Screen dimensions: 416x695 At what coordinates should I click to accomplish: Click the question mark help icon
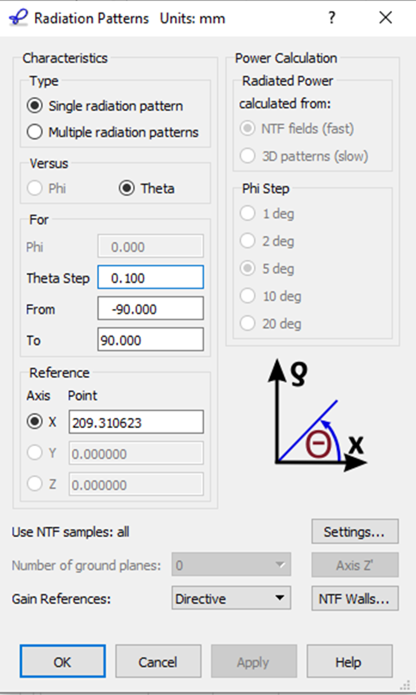coord(331,18)
